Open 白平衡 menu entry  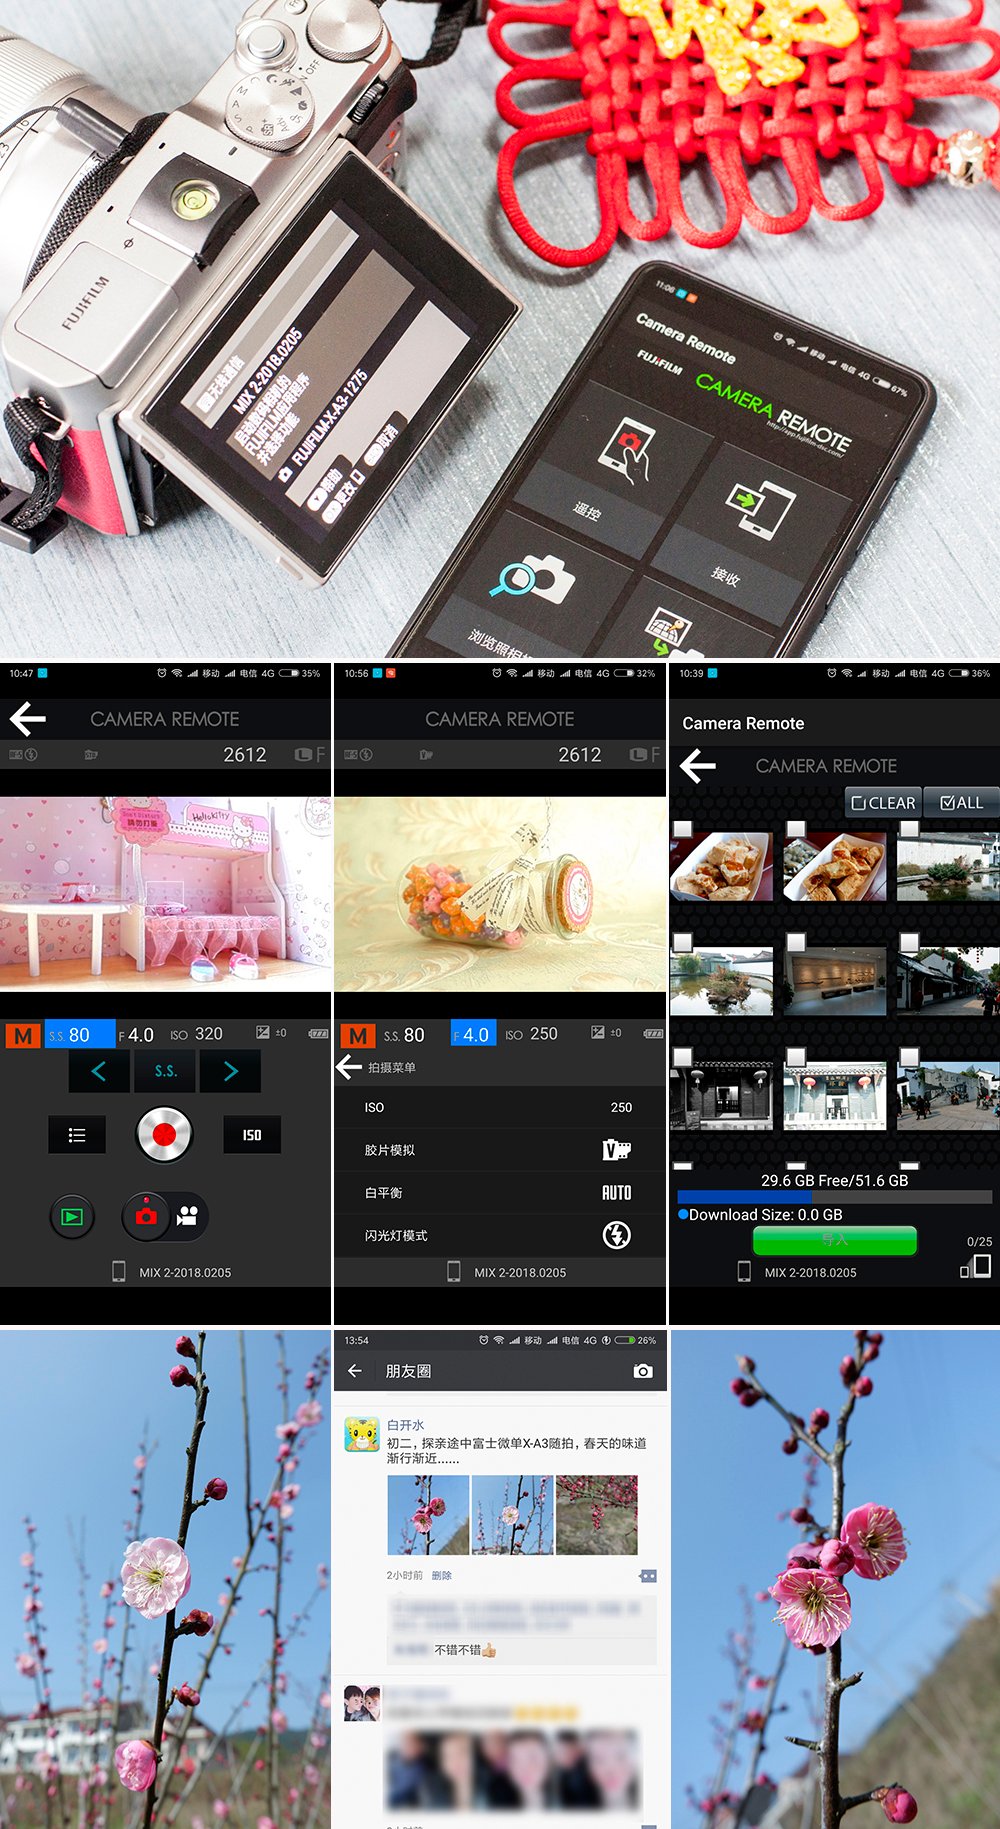(x=500, y=1193)
